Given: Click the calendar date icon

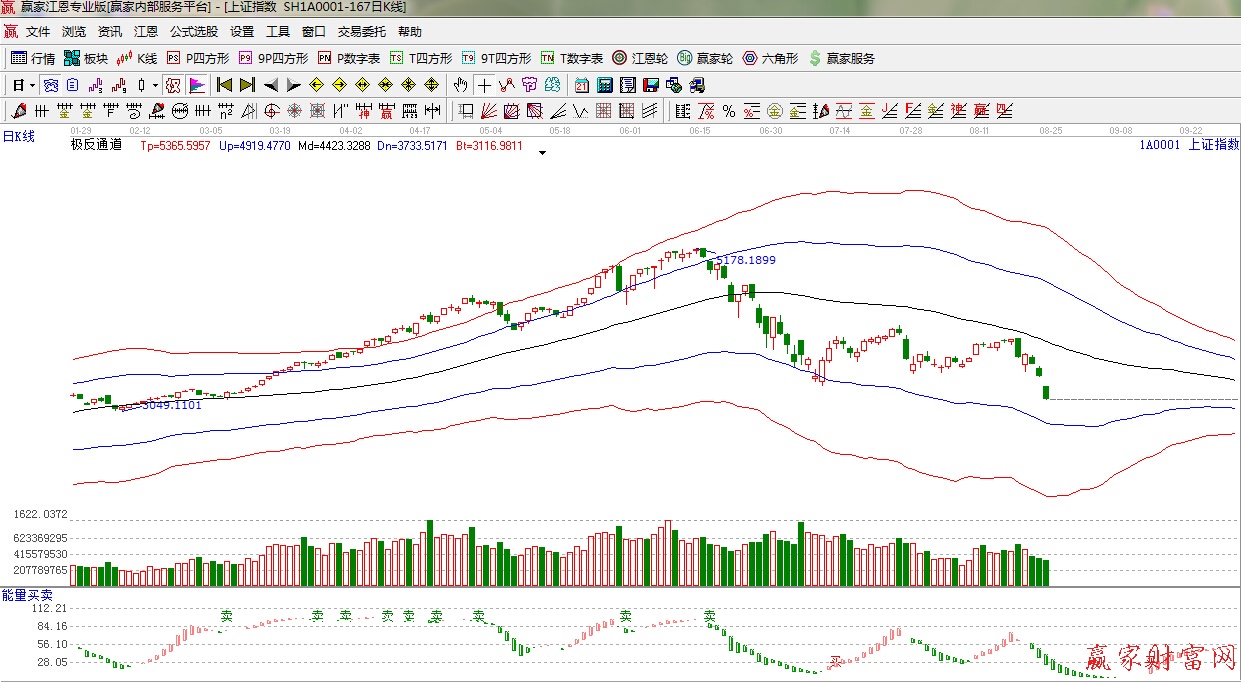Looking at the screenshot, I should point(581,85).
